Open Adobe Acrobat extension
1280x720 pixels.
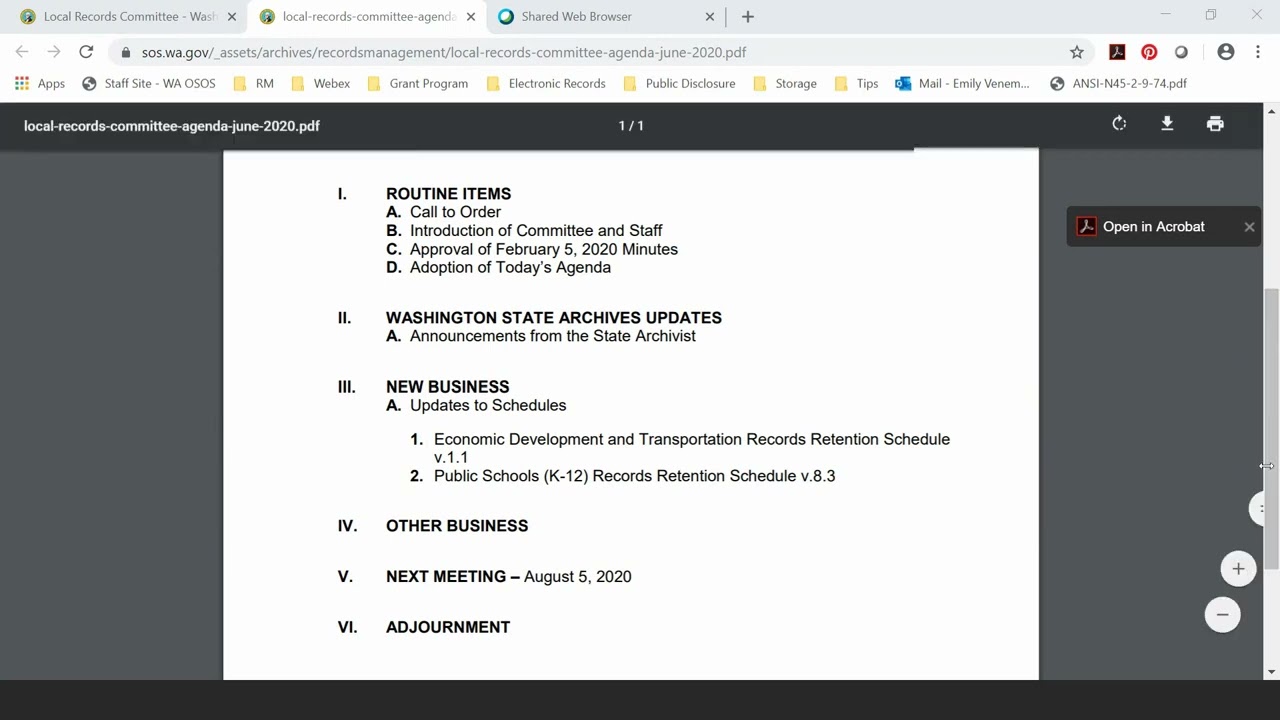click(1117, 52)
